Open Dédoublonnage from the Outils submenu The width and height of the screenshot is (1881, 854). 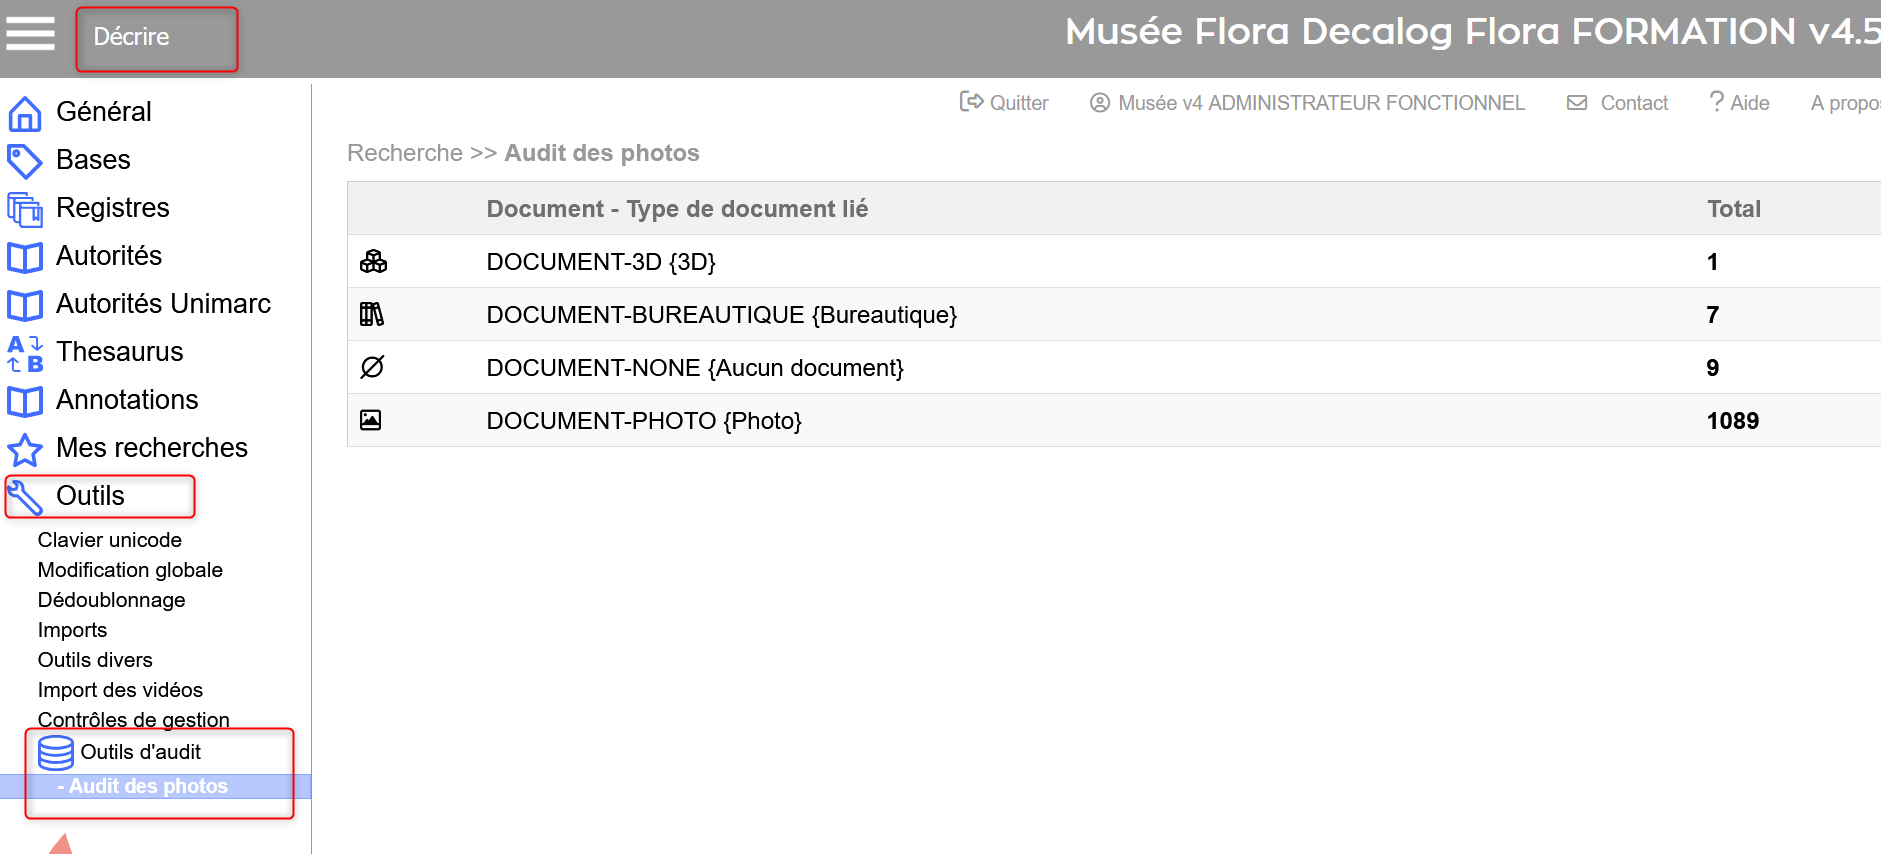tap(111, 600)
